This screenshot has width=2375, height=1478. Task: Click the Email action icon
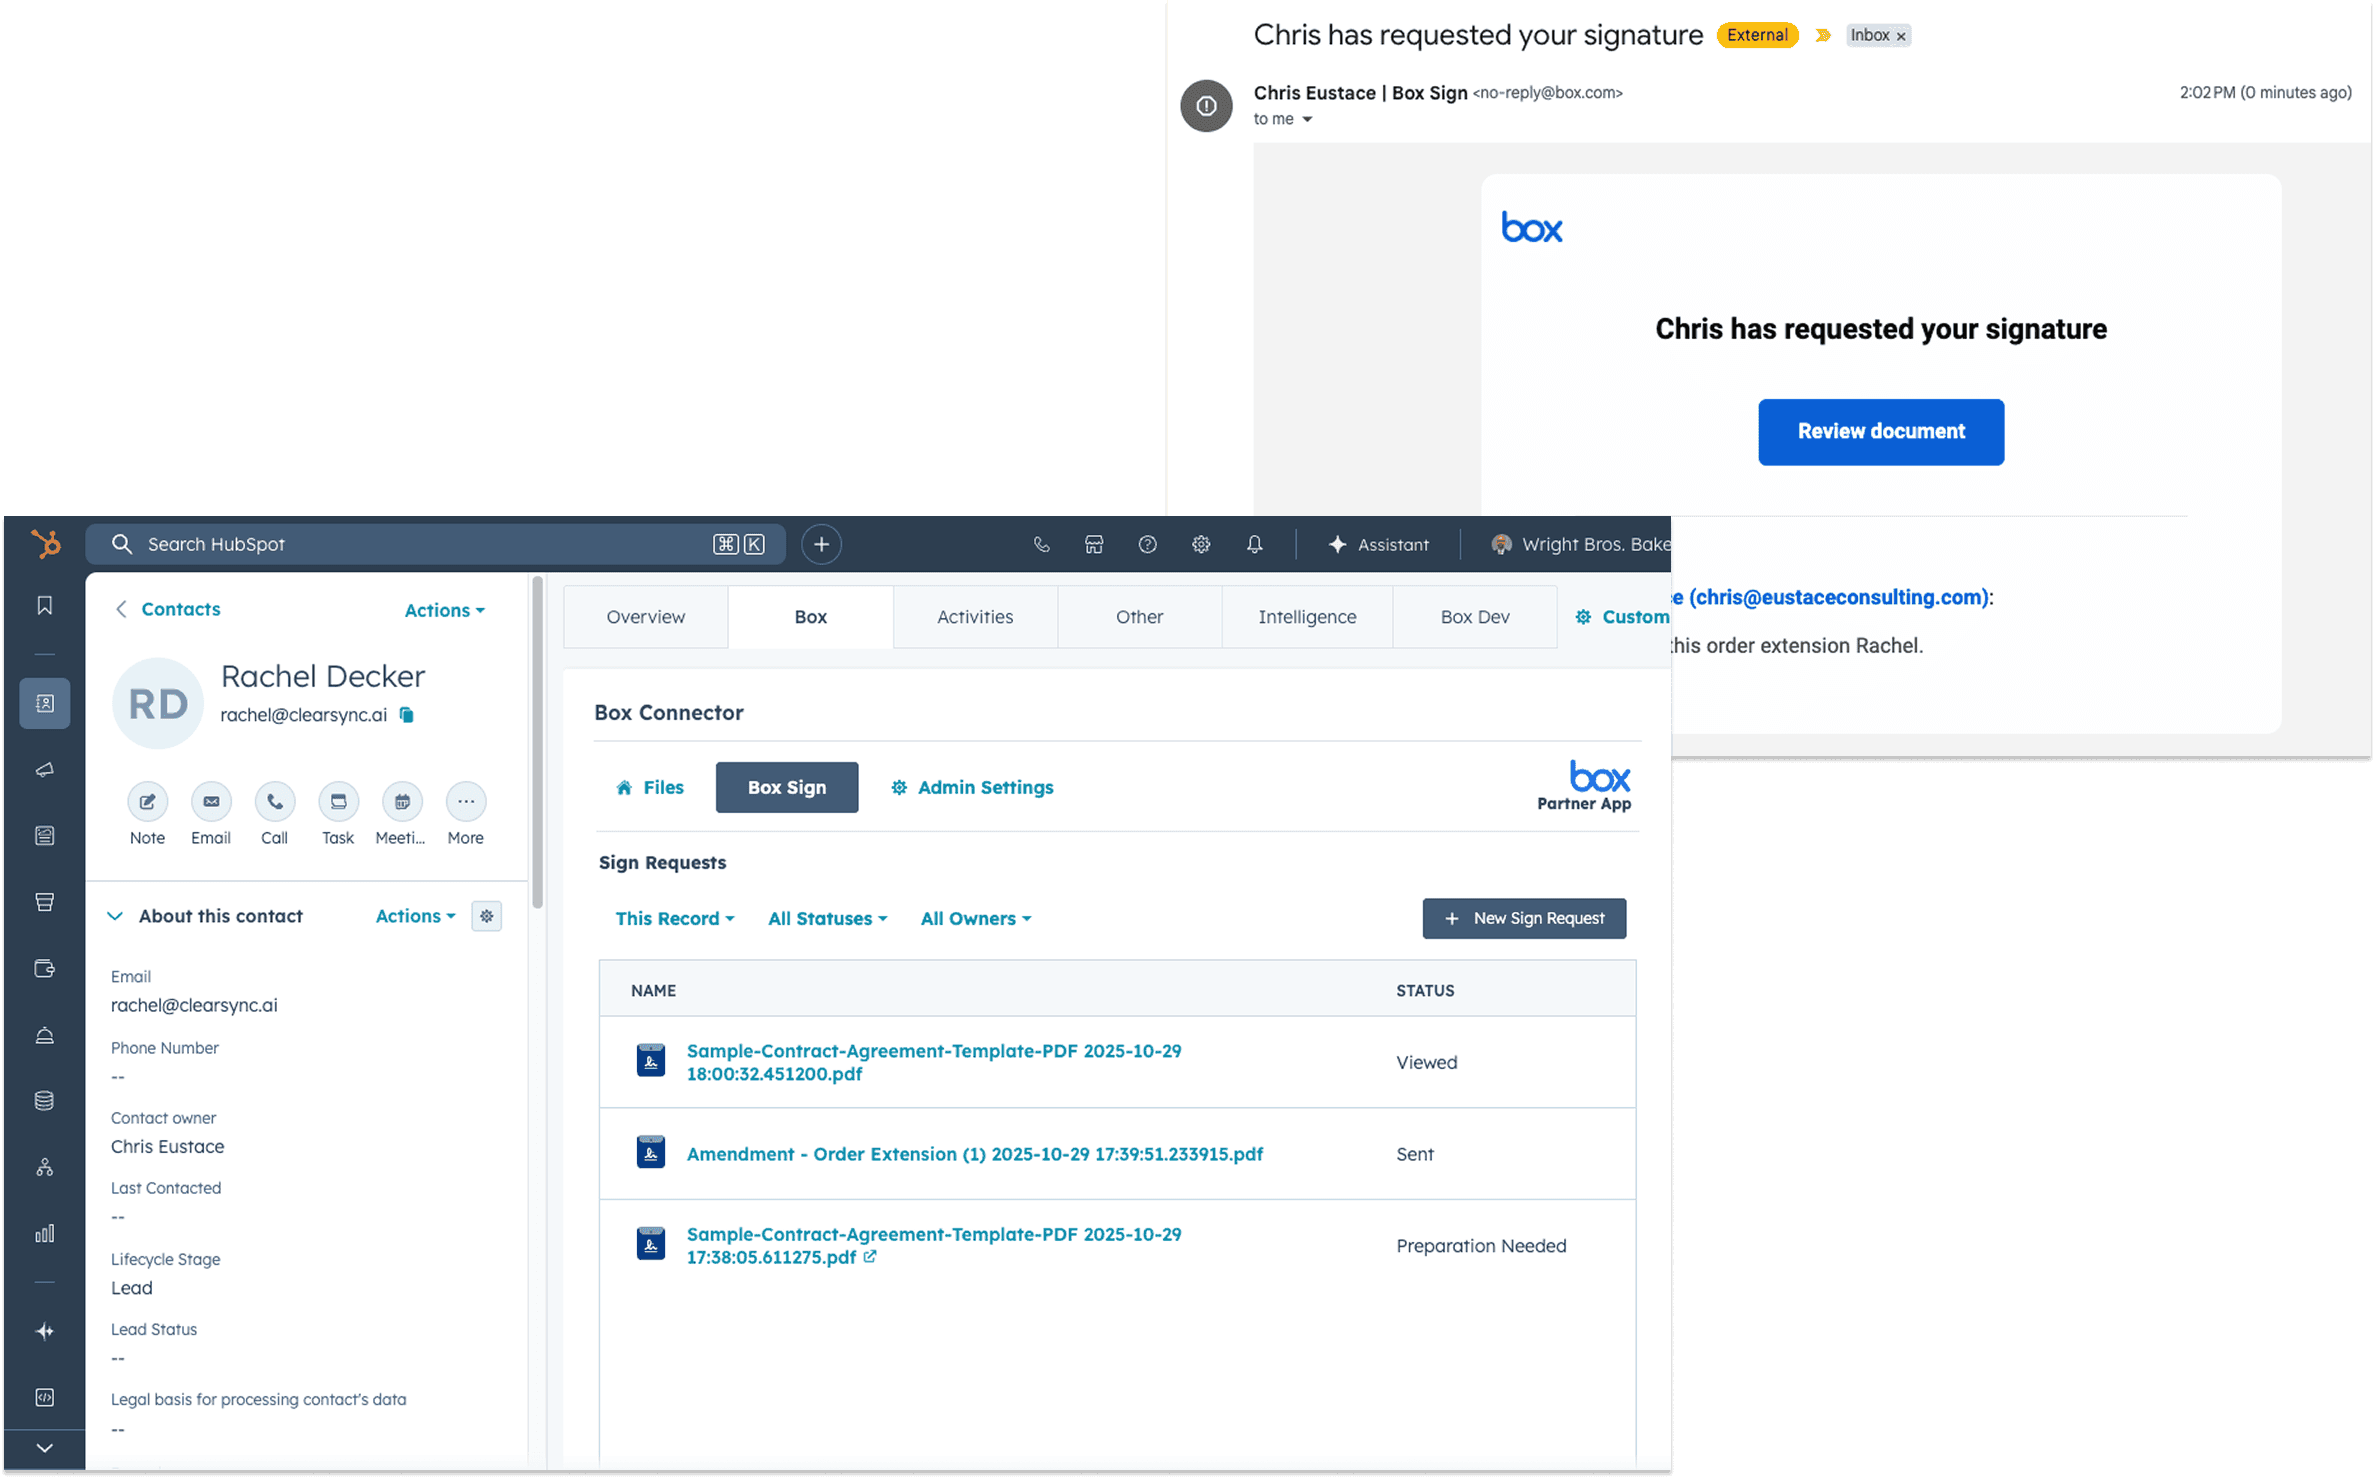211,801
